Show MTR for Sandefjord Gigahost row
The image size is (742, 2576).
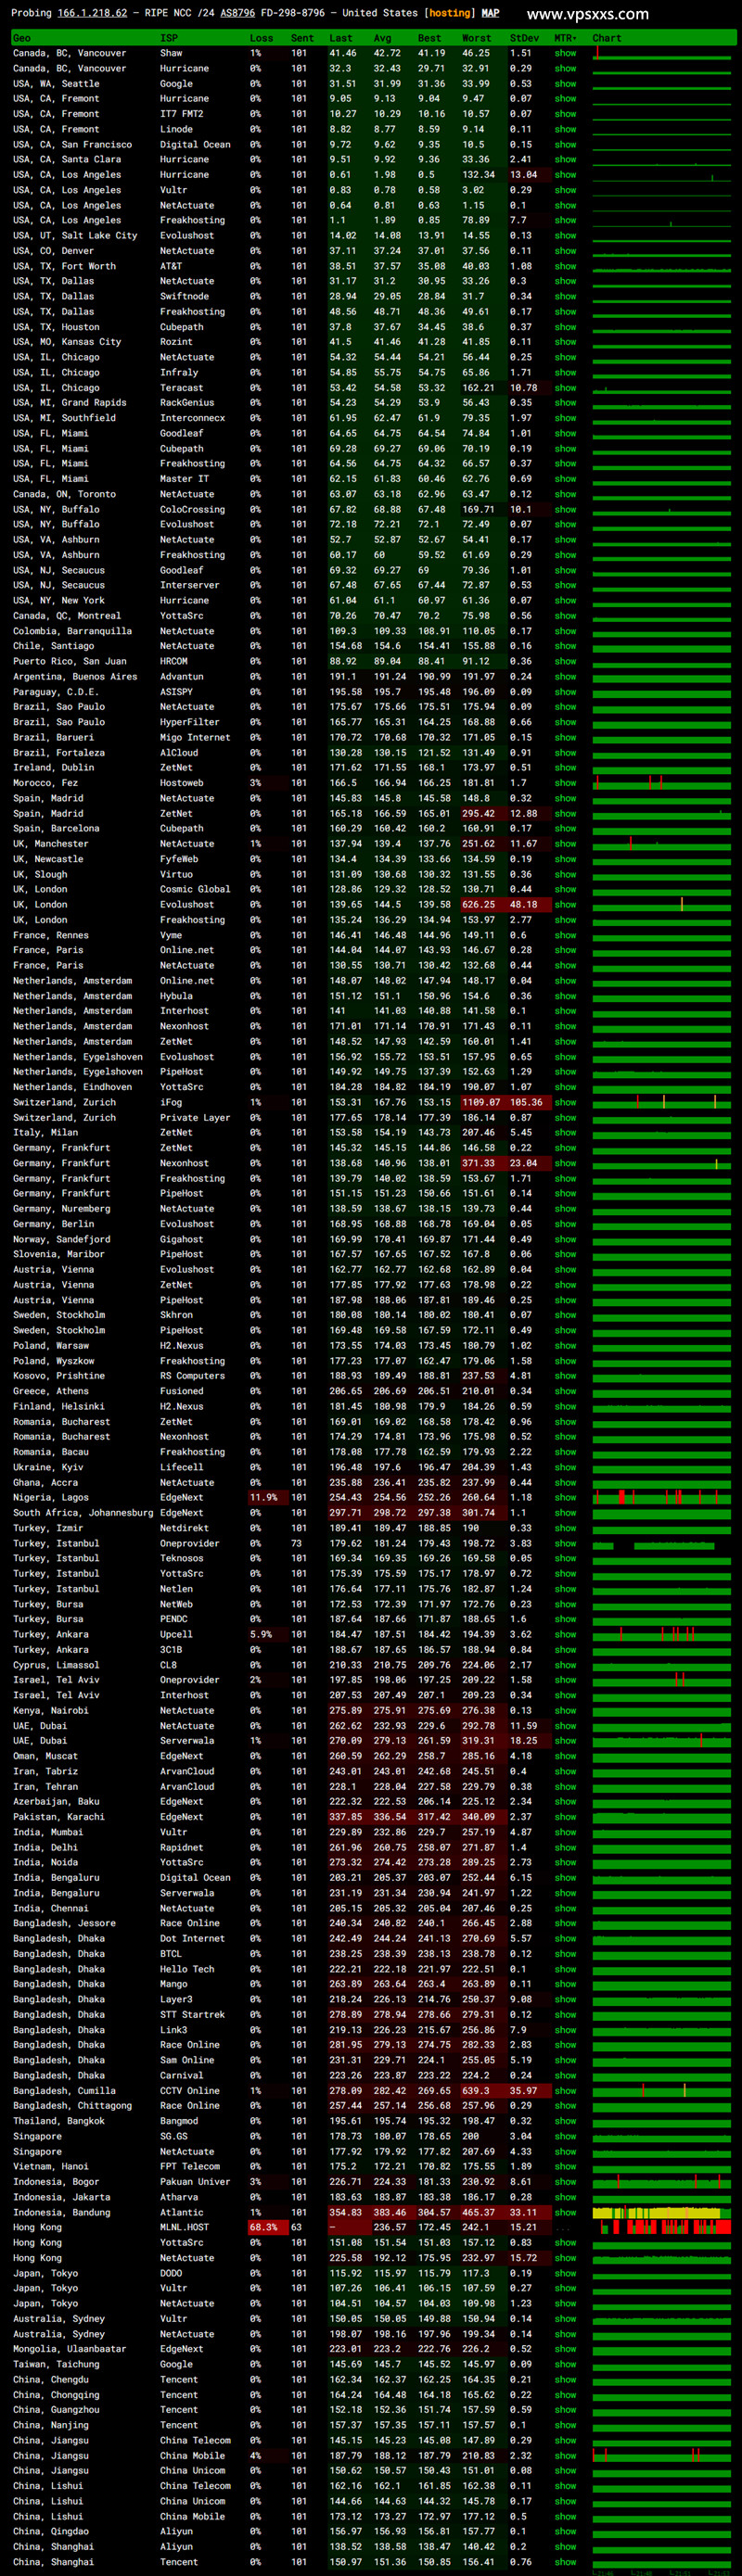[x=566, y=1239]
